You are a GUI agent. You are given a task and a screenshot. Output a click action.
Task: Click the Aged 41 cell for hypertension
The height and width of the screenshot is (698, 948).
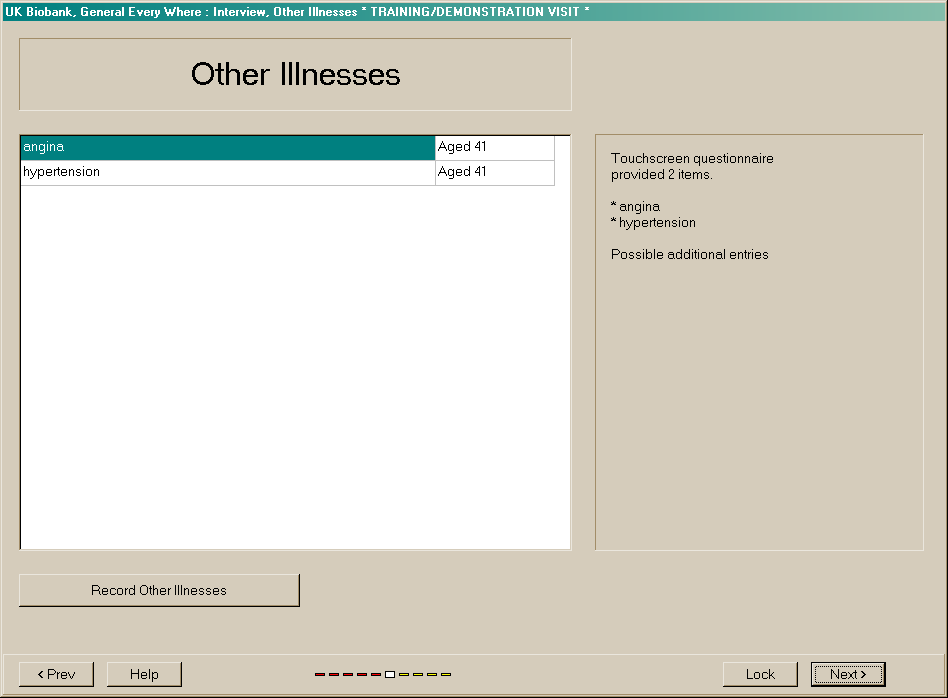[x=494, y=173]
